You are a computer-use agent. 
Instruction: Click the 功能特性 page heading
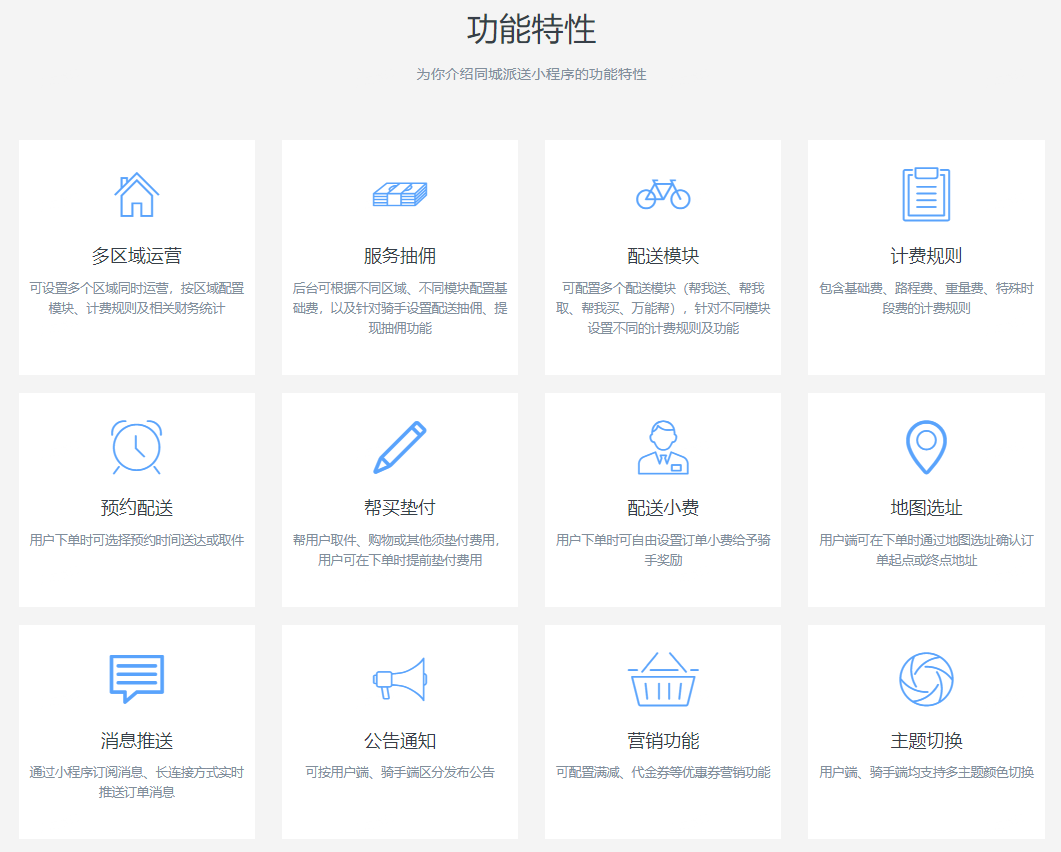click(x=531, y=30)
